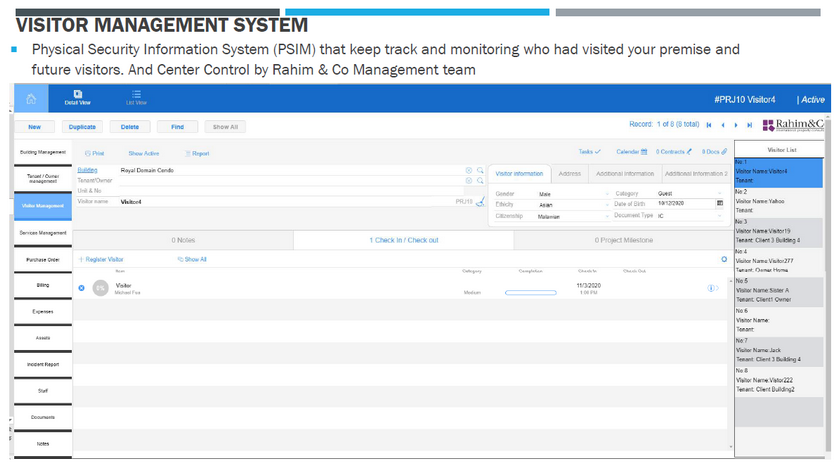
Task: Click the Home icon in top bar
Action: click(x=31, y=98)
